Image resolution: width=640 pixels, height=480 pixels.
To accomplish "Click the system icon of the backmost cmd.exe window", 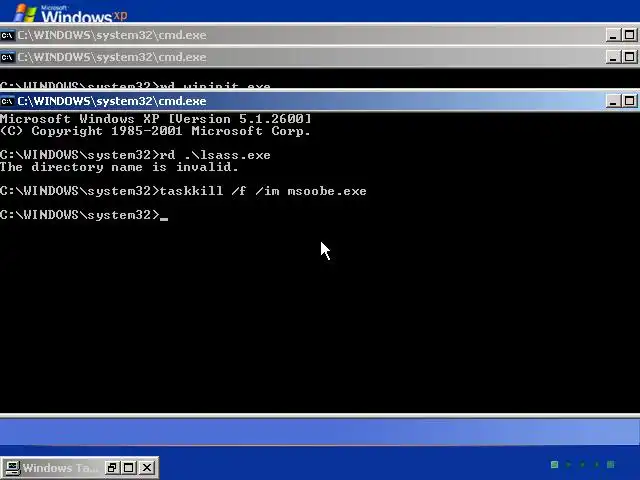I will [x=8, y=36].
